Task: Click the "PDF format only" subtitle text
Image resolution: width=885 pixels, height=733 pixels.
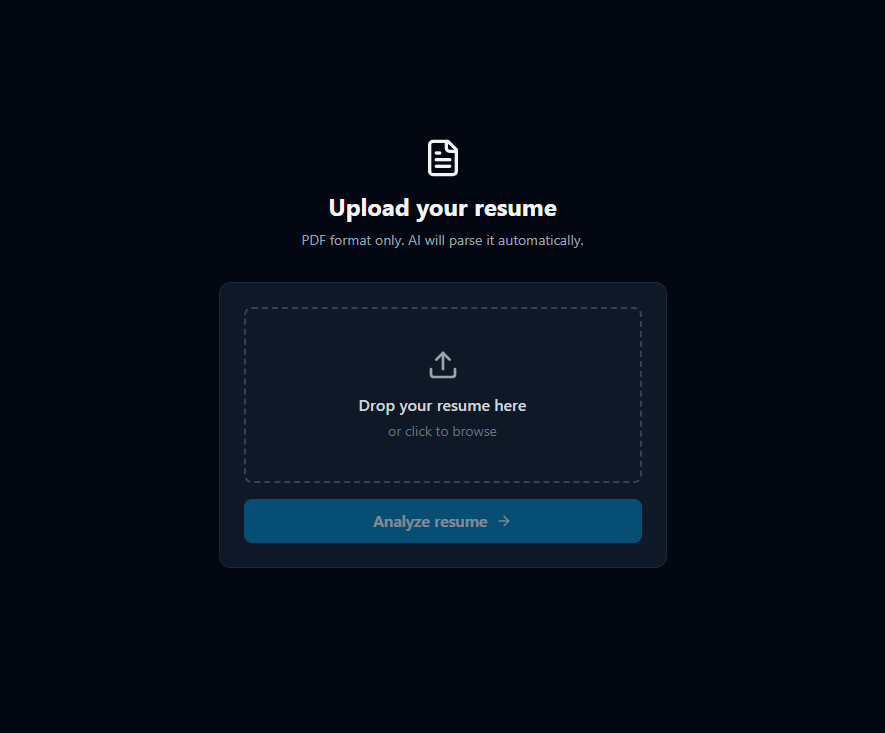Action: tap(353, 240)
